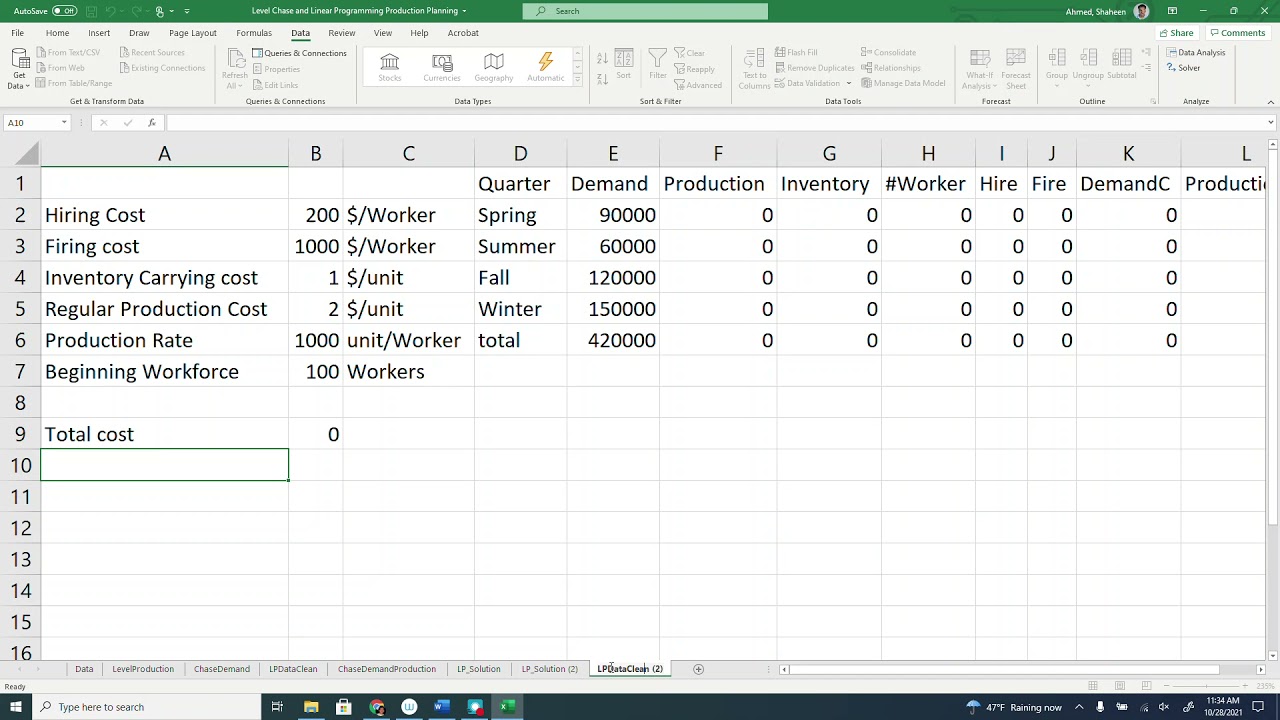Select cell B9 Total cost value
The image size is (1280, 720).
pos(316,434)
